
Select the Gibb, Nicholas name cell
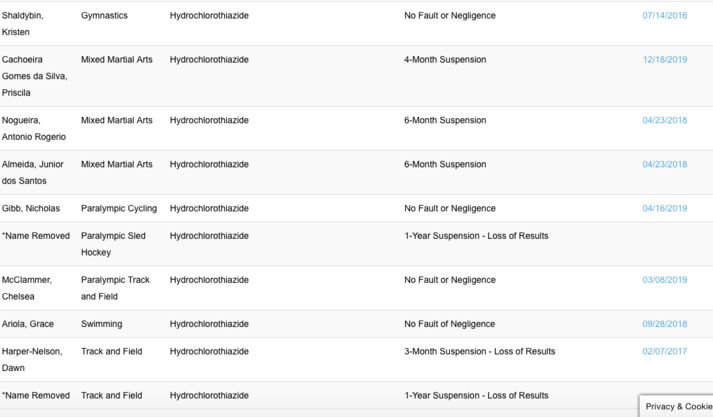pos(31,209)
